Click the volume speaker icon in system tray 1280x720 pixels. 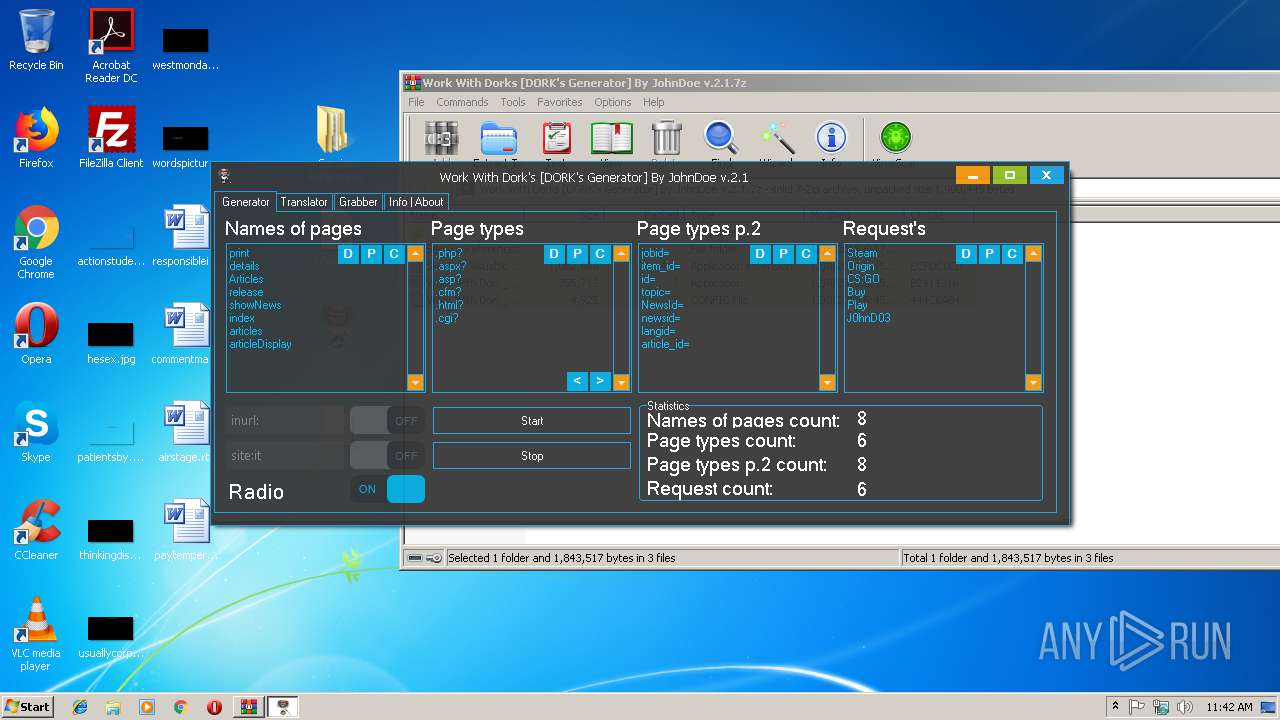(1185, 707)
